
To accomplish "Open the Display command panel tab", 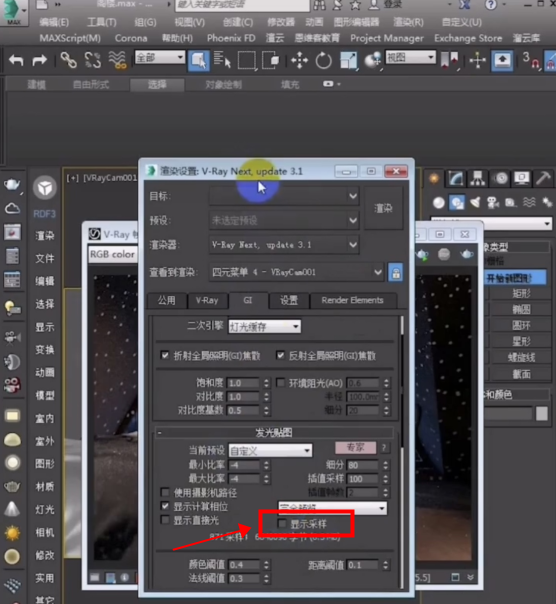I will coord(522,178).
